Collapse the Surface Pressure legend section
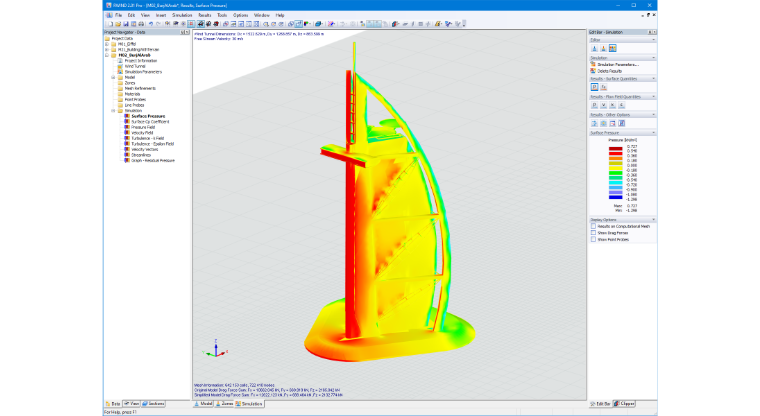Image resolution: width=760 pixels, height=416 pixels. pyautogui.click(x=653, y=132)
